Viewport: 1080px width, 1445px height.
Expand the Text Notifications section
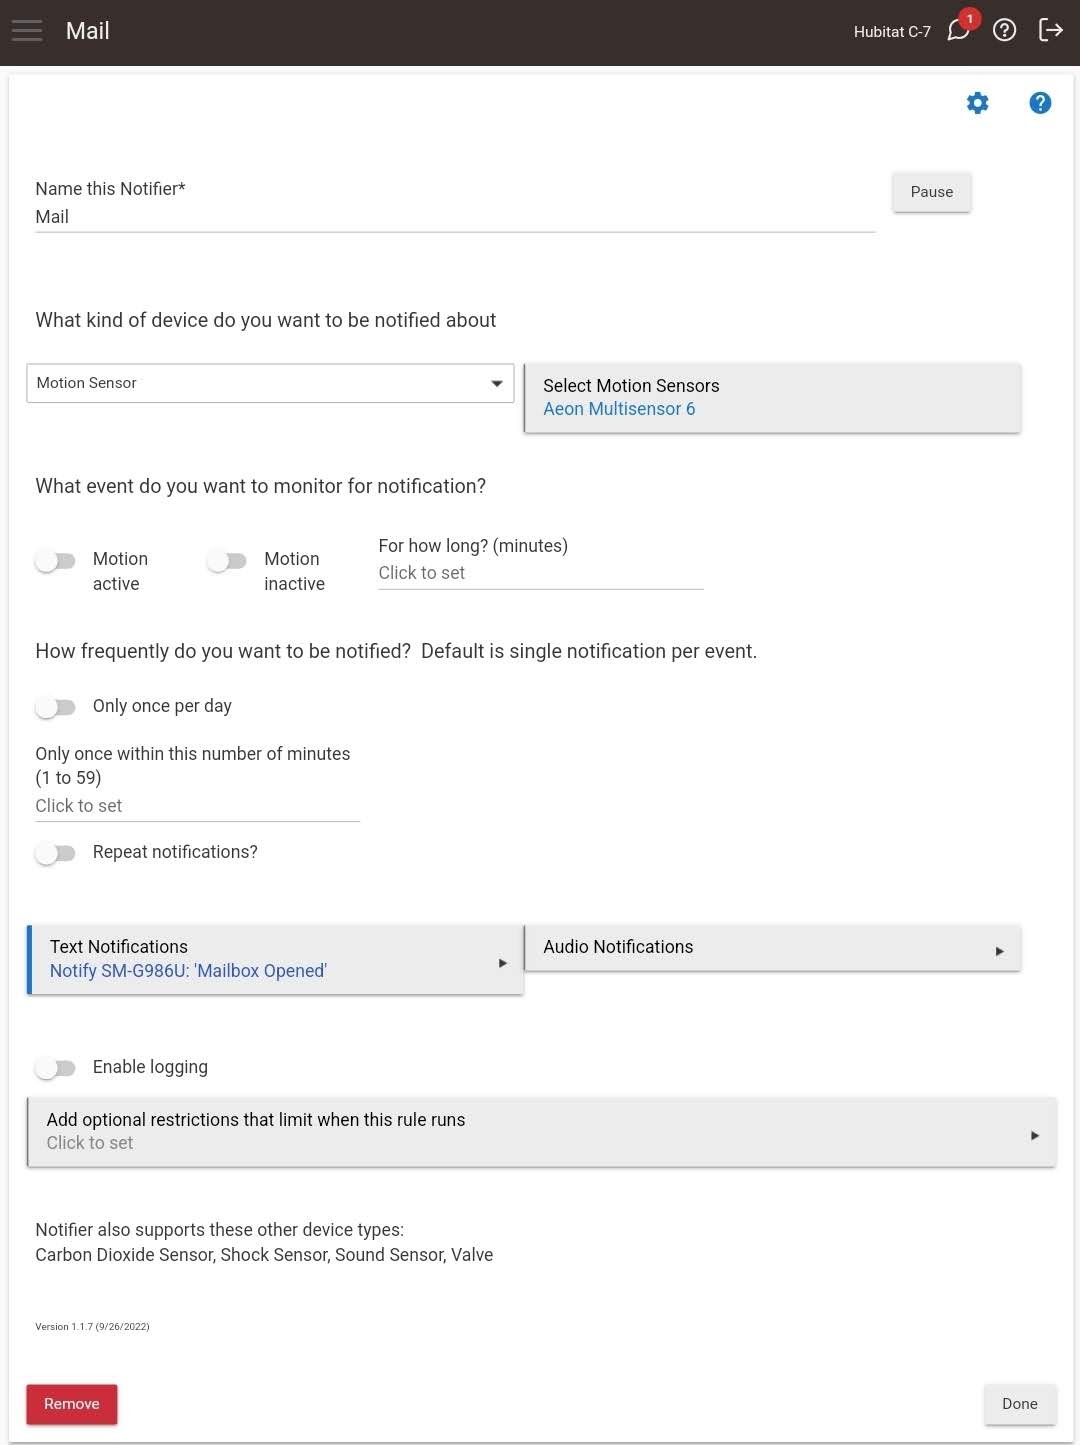click(x=275, y=959)
